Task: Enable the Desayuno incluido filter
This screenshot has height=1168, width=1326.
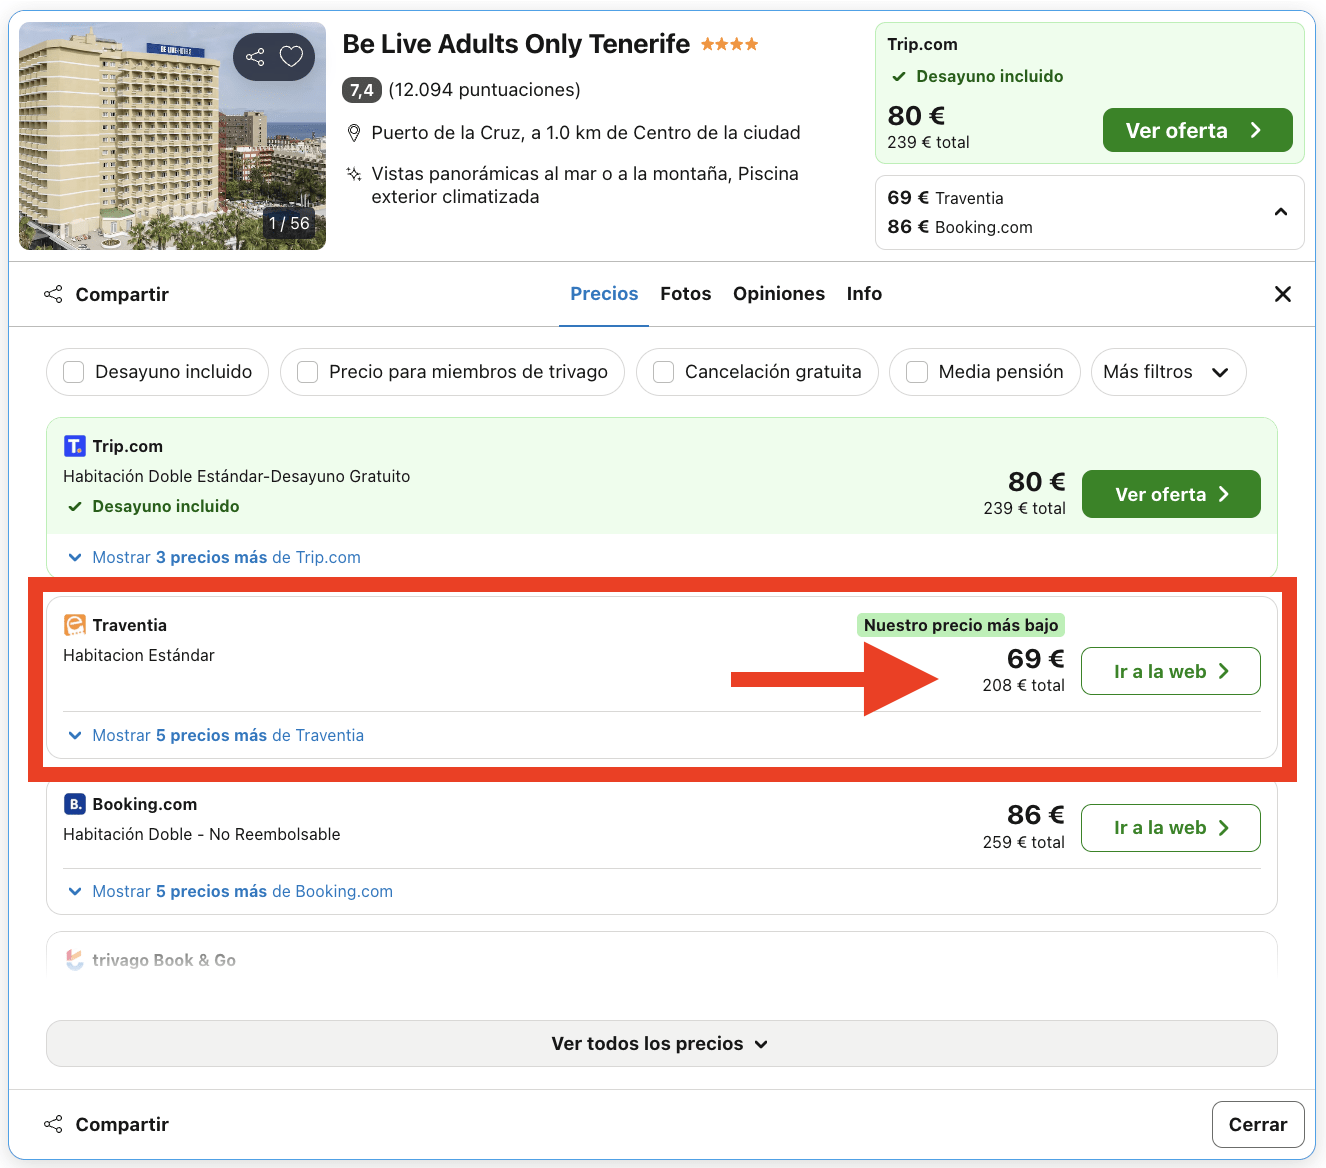Action: tap(73, 371)
